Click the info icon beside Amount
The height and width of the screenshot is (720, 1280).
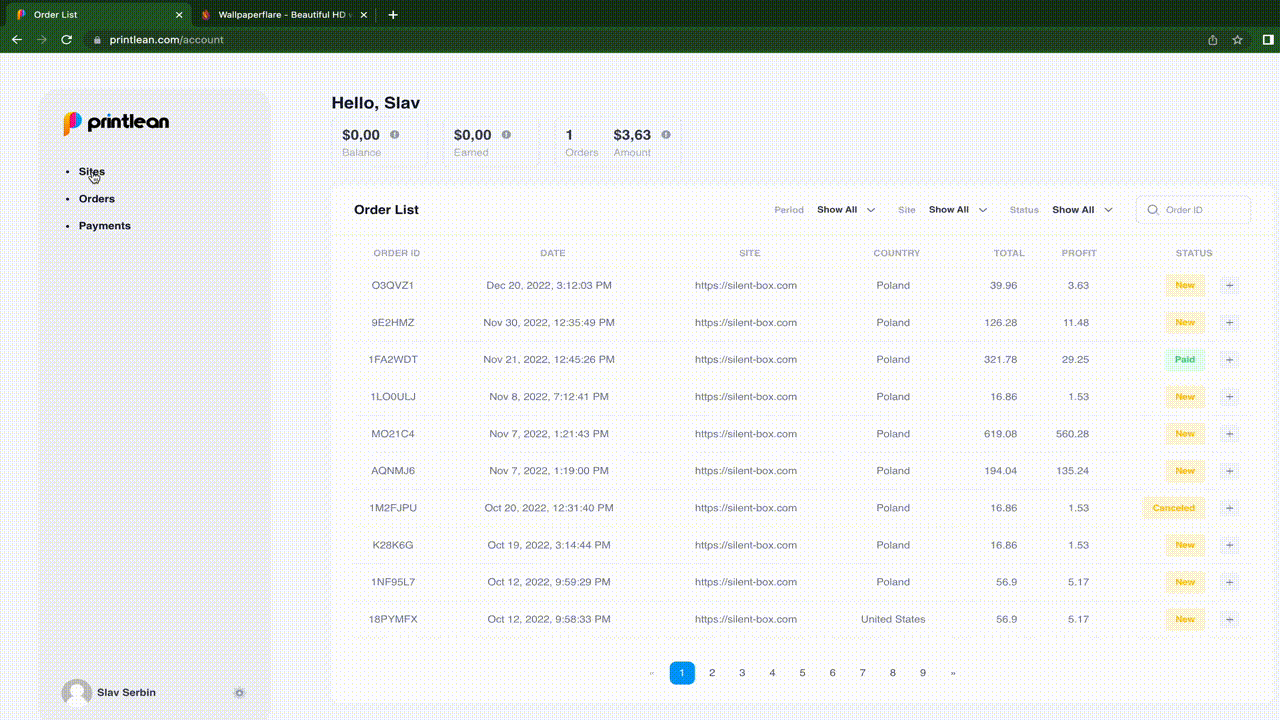click(666, 135)
